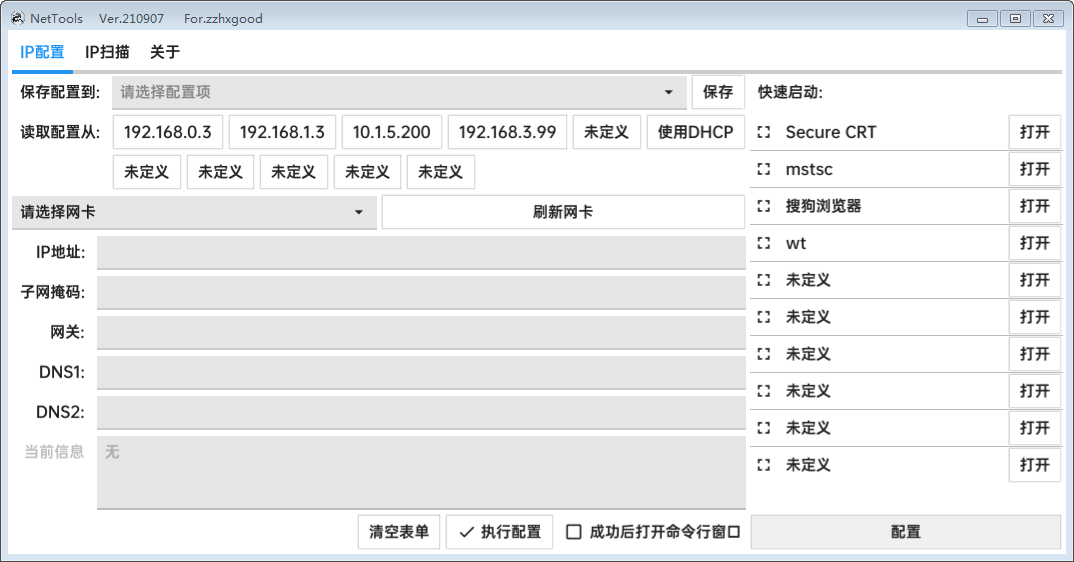Click the checkmark icon on 执行配置

coord(466,532)
